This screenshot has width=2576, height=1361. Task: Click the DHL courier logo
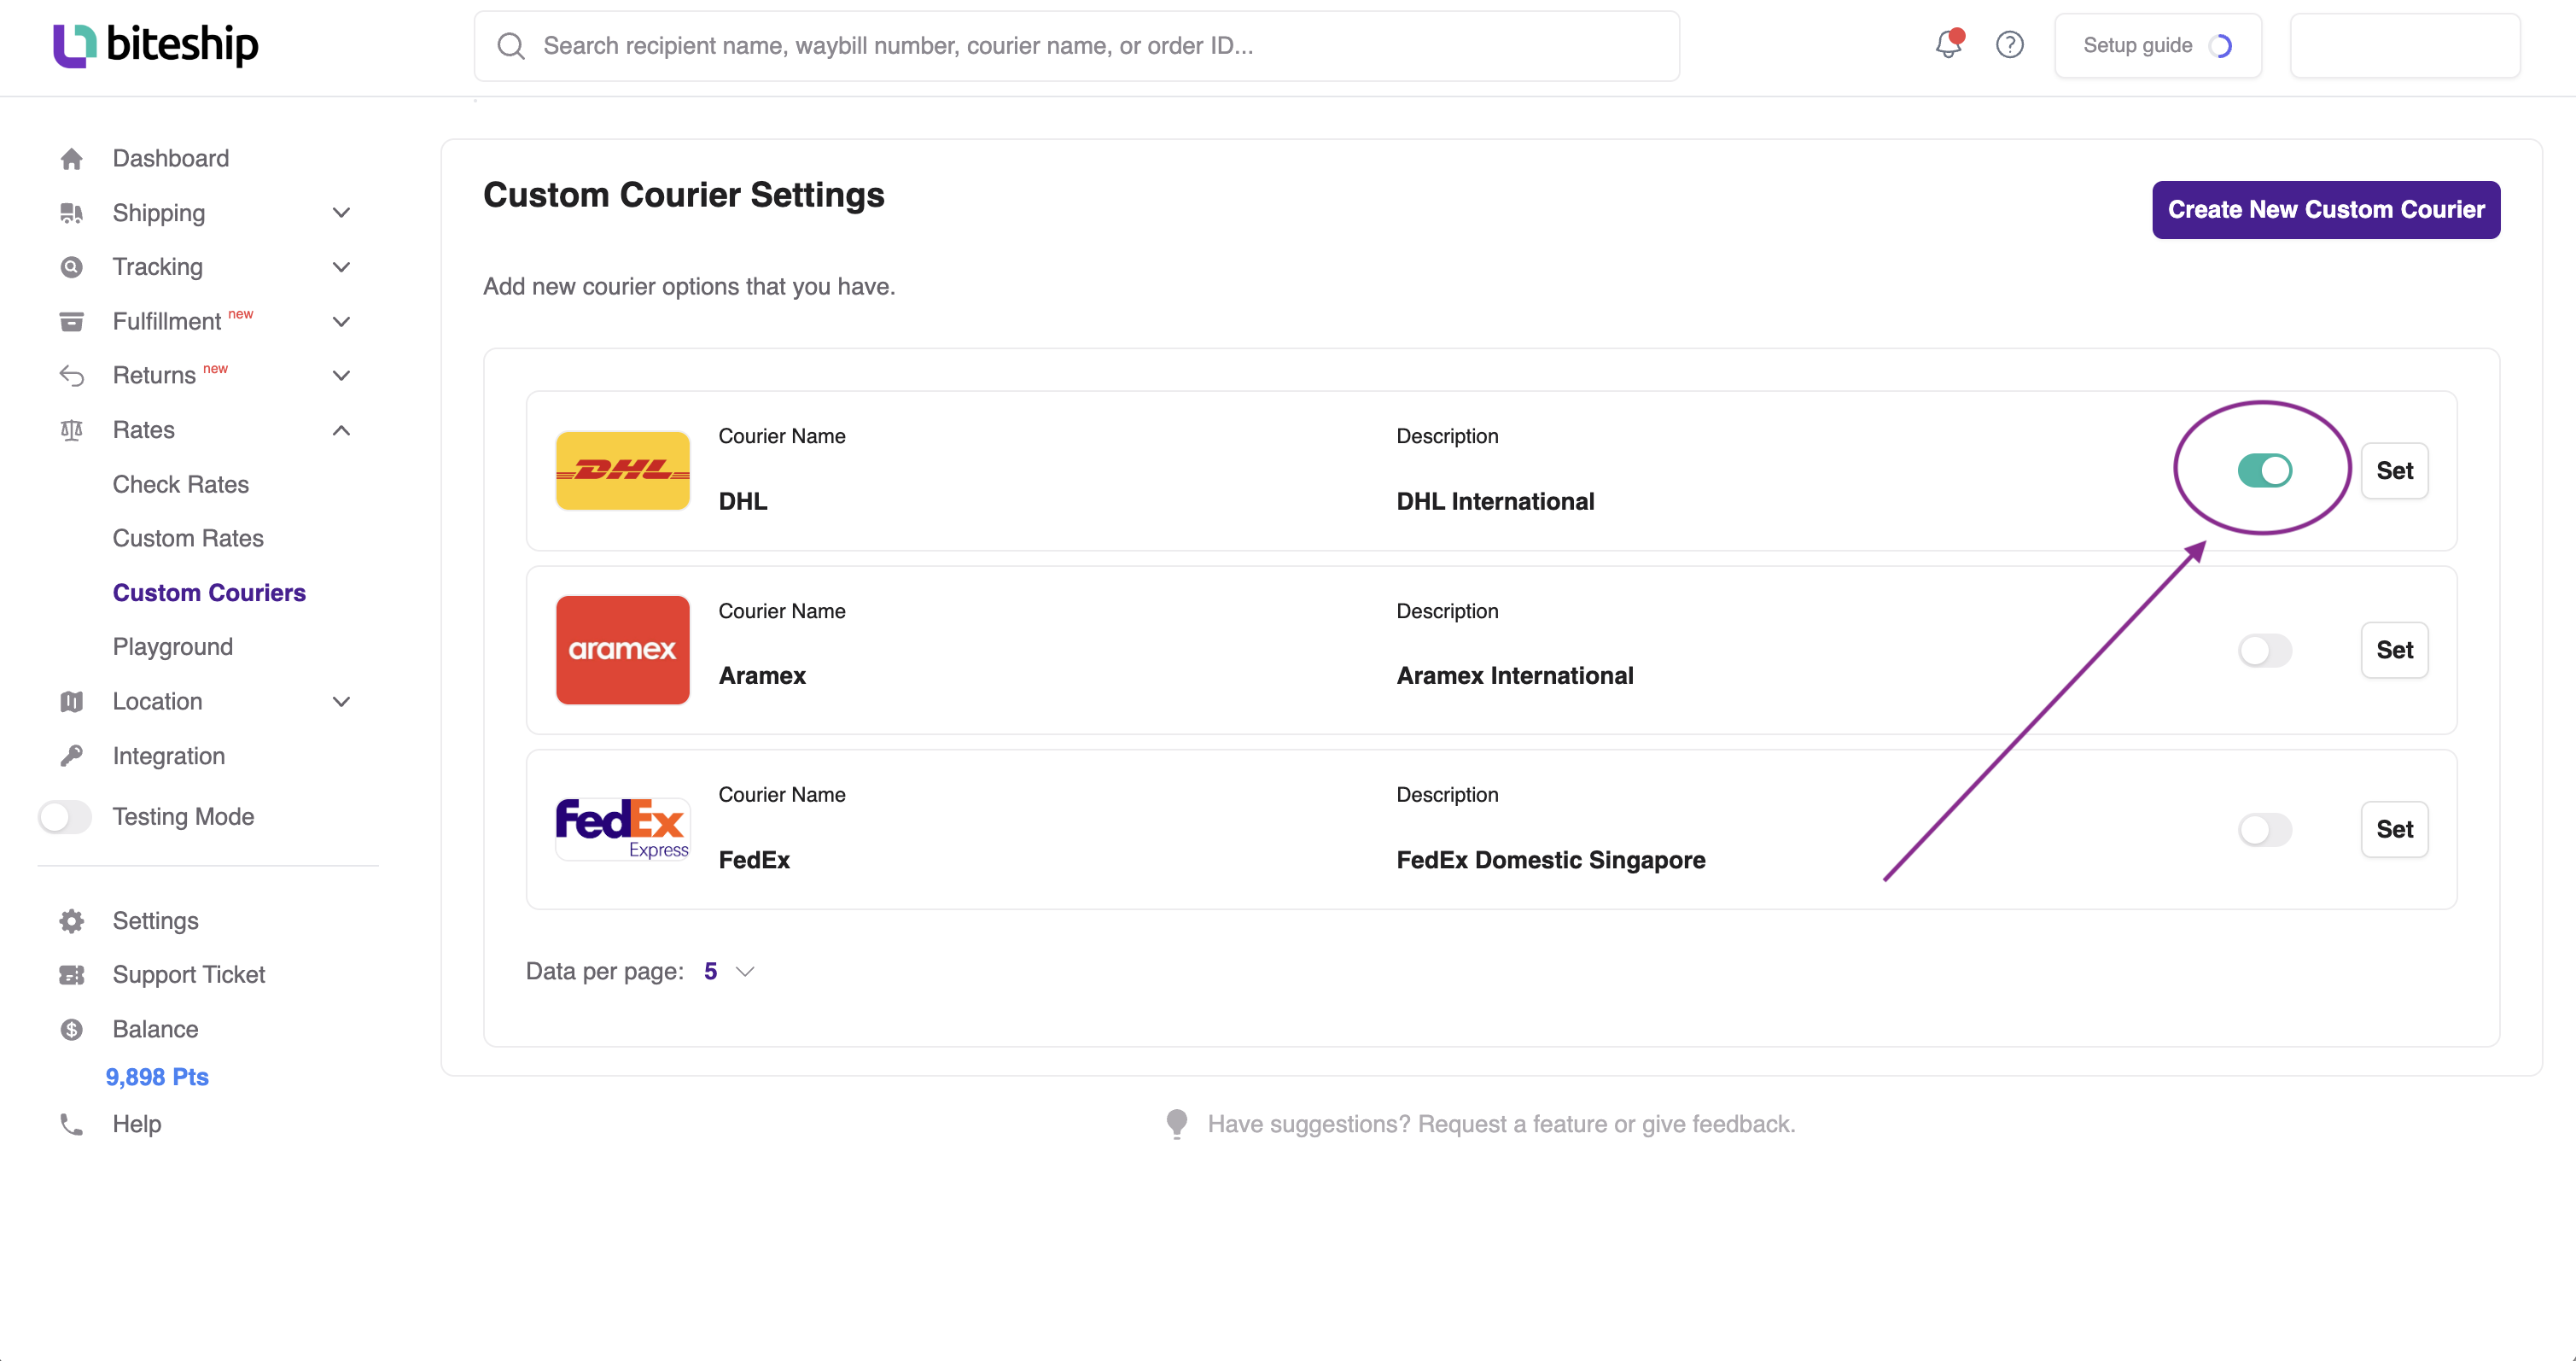click(x=622, y=470)
